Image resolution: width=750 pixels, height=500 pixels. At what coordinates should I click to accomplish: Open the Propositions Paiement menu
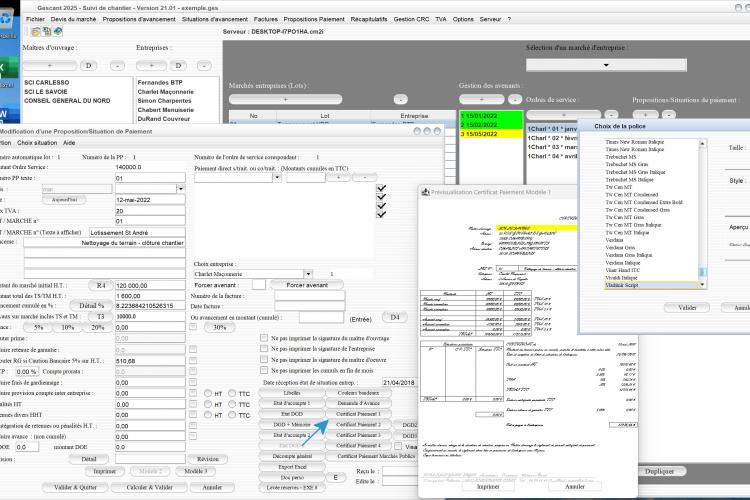(314, 19)
